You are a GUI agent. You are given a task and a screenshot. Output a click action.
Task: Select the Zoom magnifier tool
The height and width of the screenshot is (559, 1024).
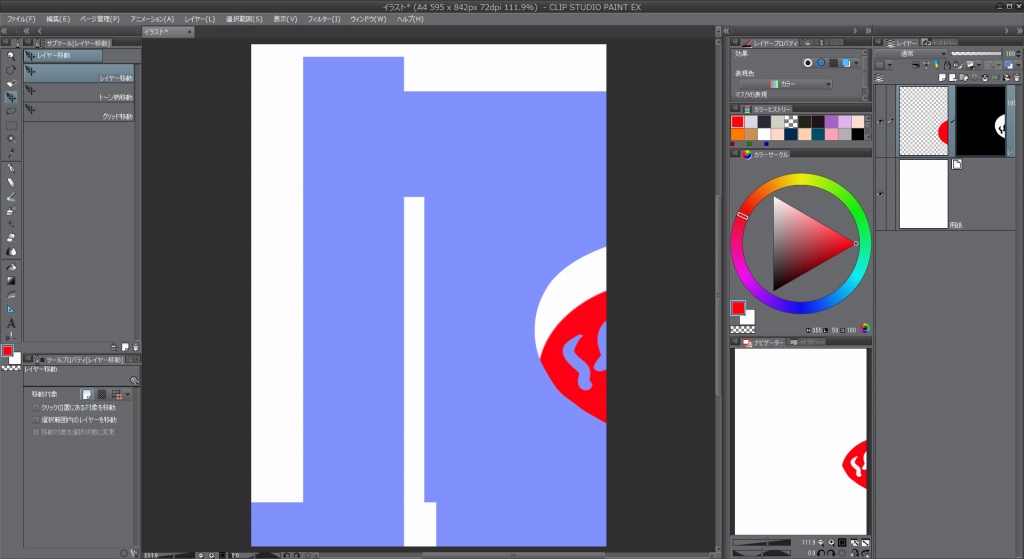(11, 56)
